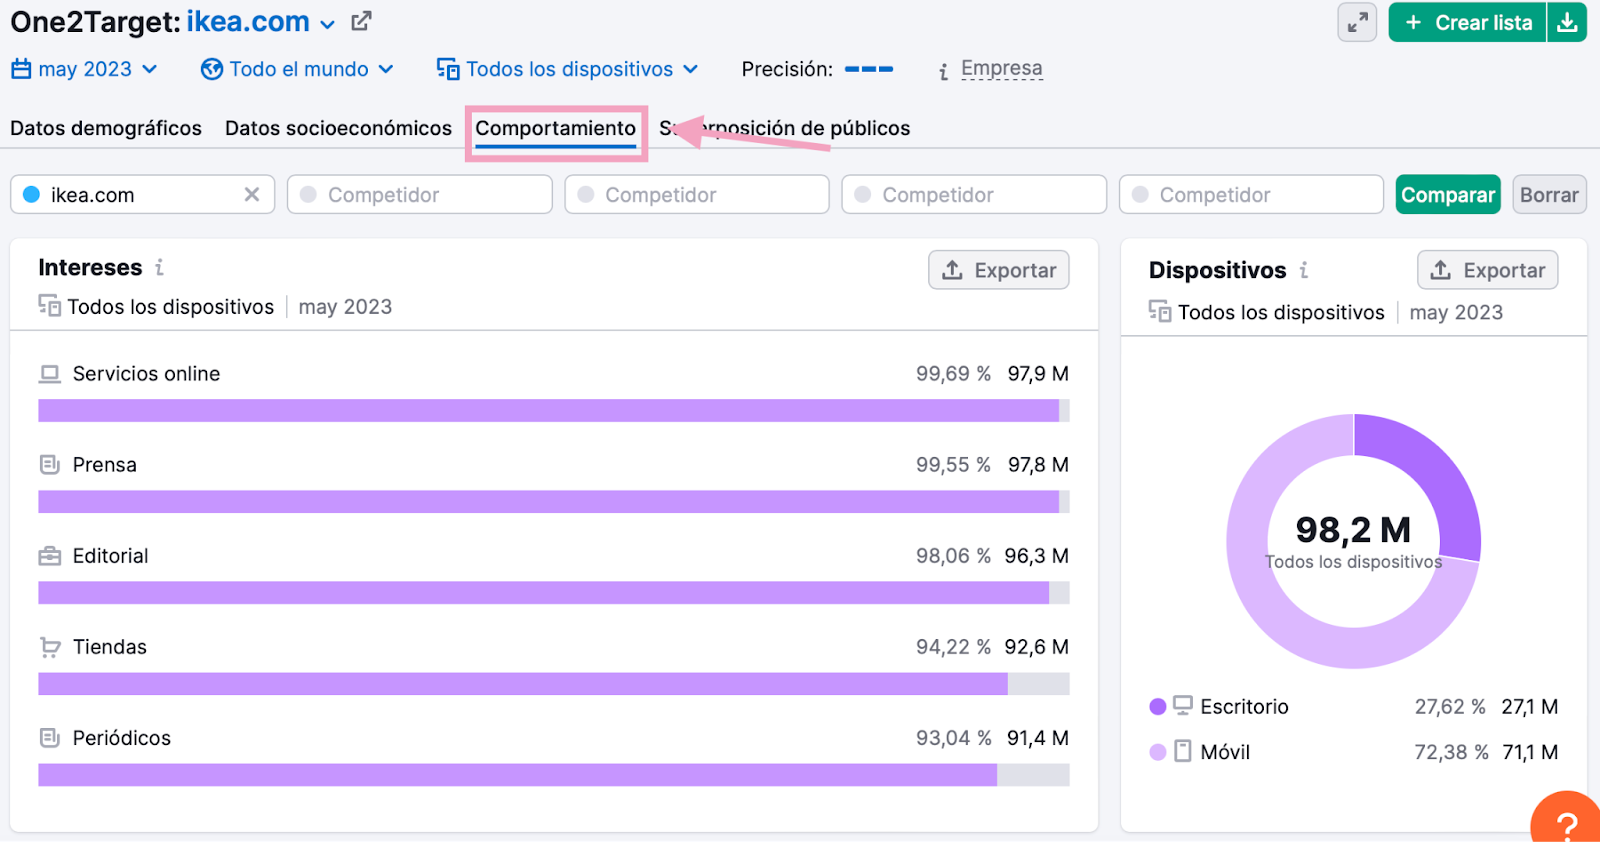1600x842 pixels.
Task: Show info for Intereses heading
Action: point(159,267)
